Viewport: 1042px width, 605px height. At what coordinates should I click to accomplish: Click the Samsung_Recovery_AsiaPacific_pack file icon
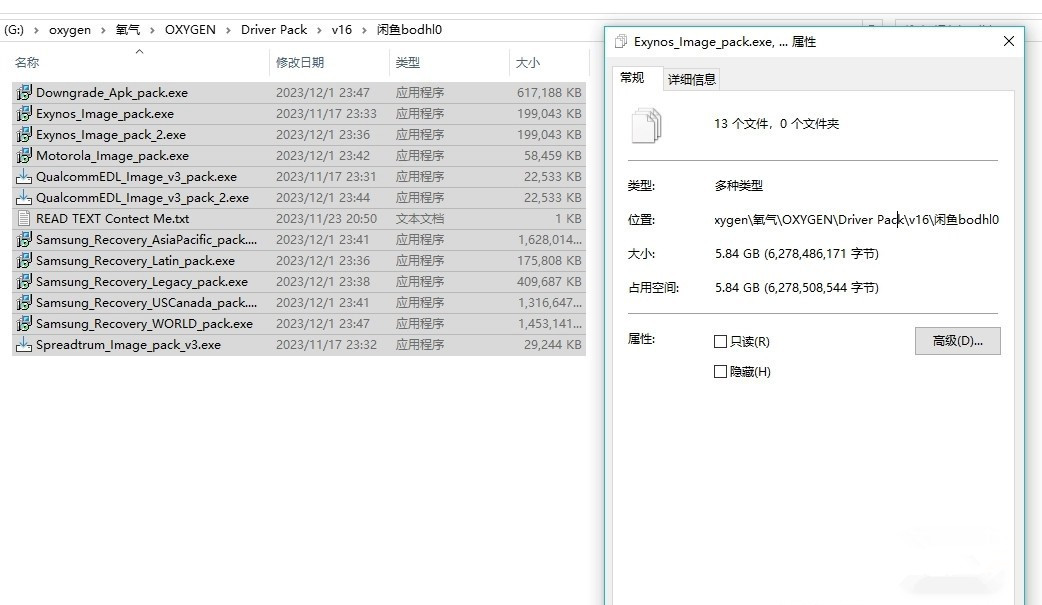click(x=24, y=239)
